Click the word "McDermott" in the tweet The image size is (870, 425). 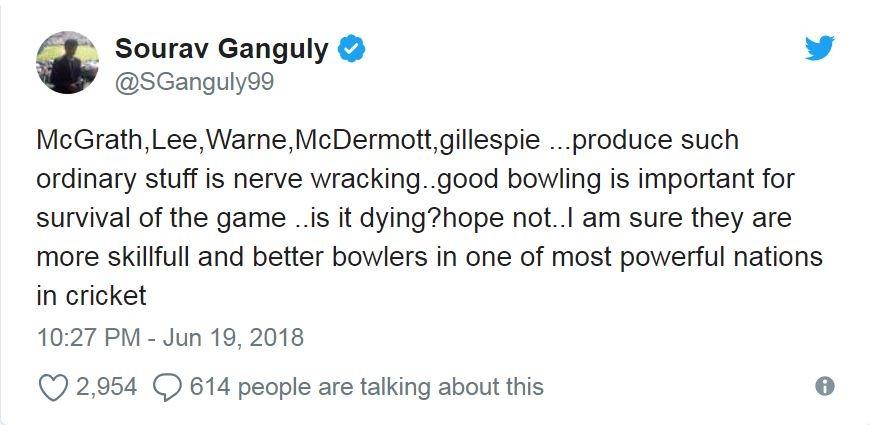tap(363, 140)
